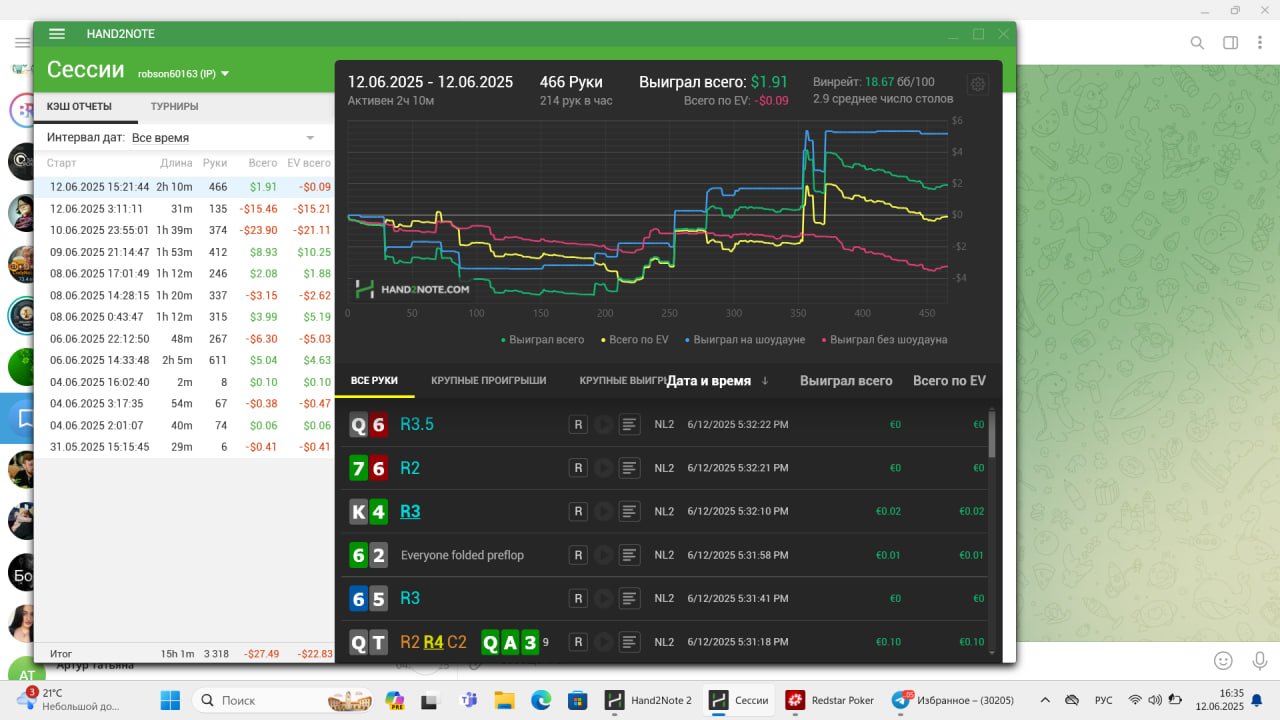The width and height of the screenshot is (1280, 720).
Task: Open the Hand2Note hamburger menu
Action: (x=57, y=33)
